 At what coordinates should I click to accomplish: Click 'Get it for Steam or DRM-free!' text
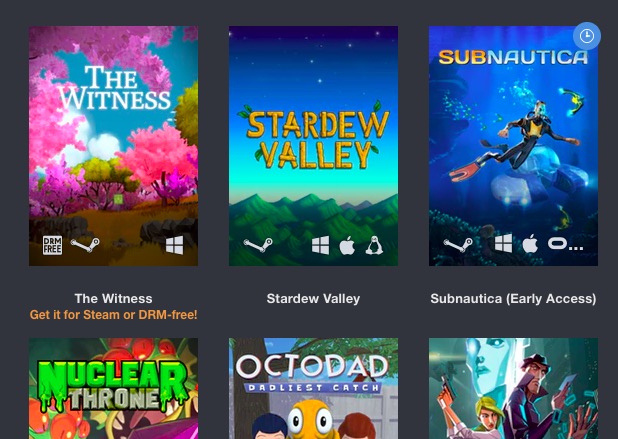(114, 315)
